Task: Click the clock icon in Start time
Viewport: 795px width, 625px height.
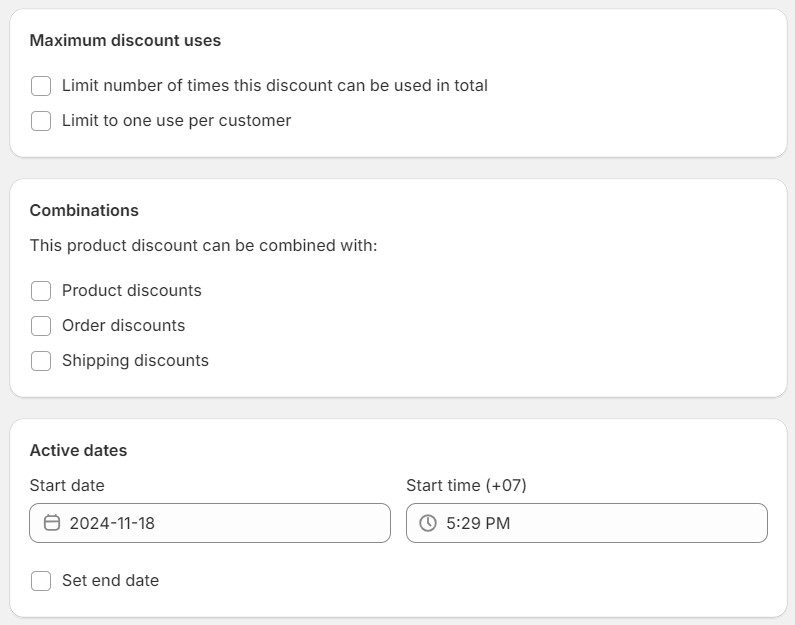Action: pos(428,523)
